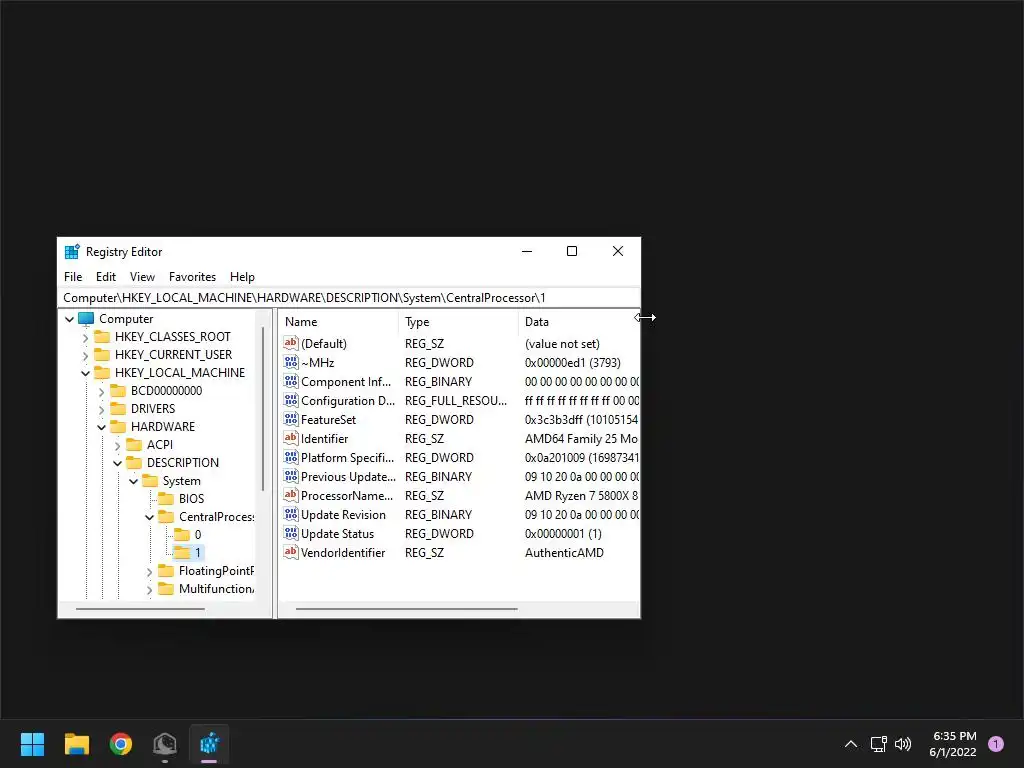
Task: Collapse the HKEY_LOCAL_MACHINE node
Action: (86, 374)
